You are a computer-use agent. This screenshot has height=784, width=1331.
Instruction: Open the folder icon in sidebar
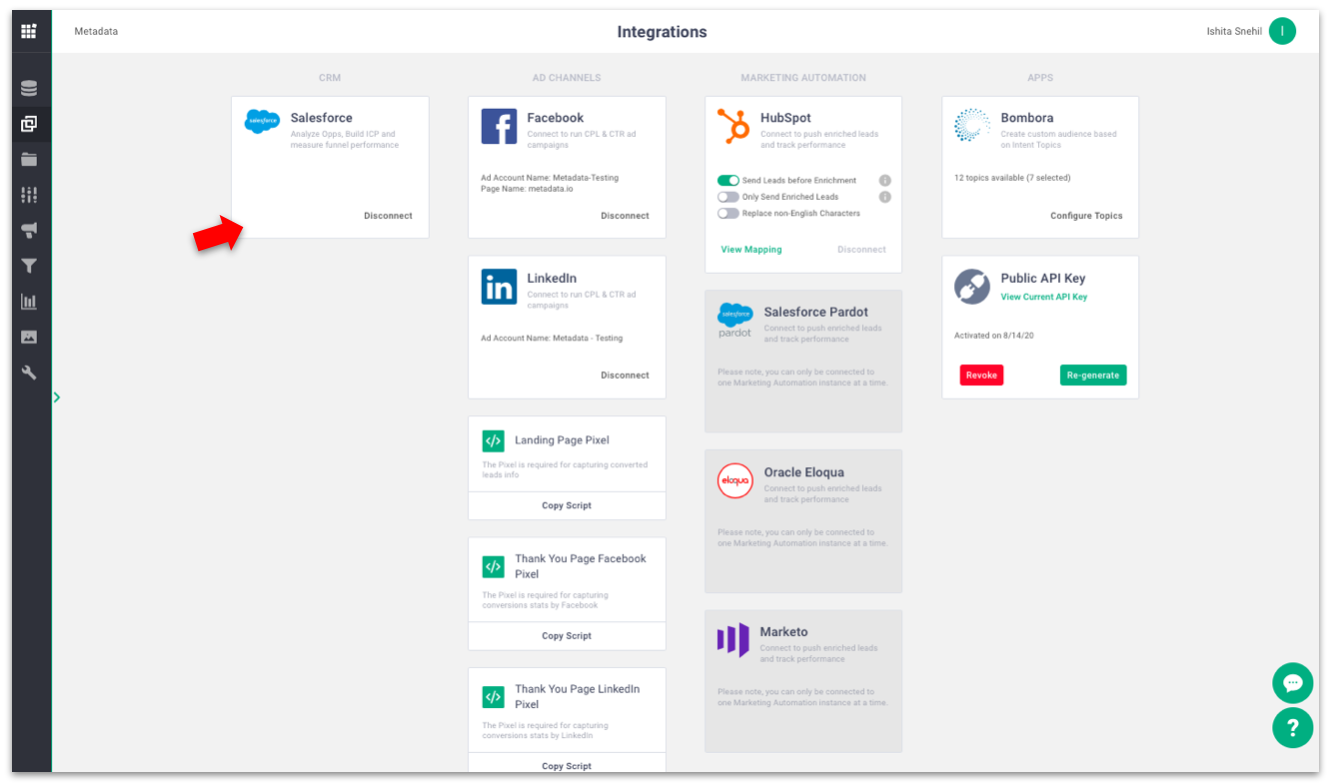point(29,160)
